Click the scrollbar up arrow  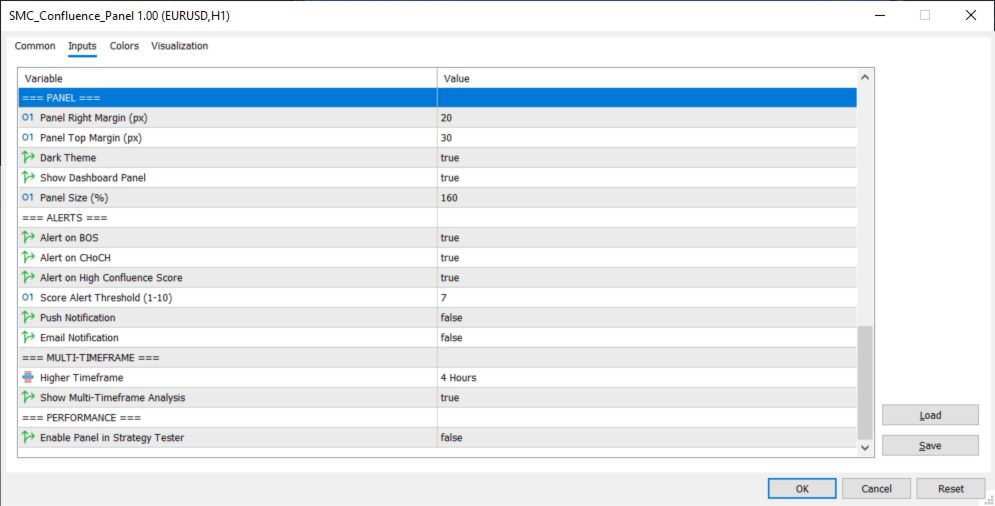click(865, 77)
